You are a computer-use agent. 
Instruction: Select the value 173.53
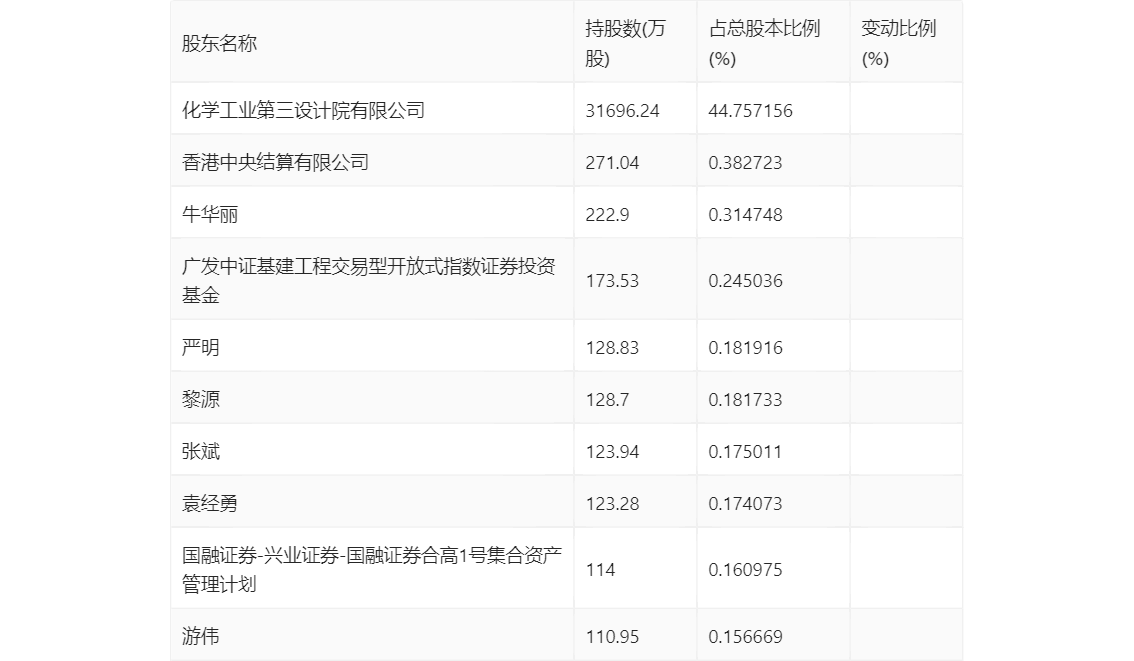[x=613, y=281]
